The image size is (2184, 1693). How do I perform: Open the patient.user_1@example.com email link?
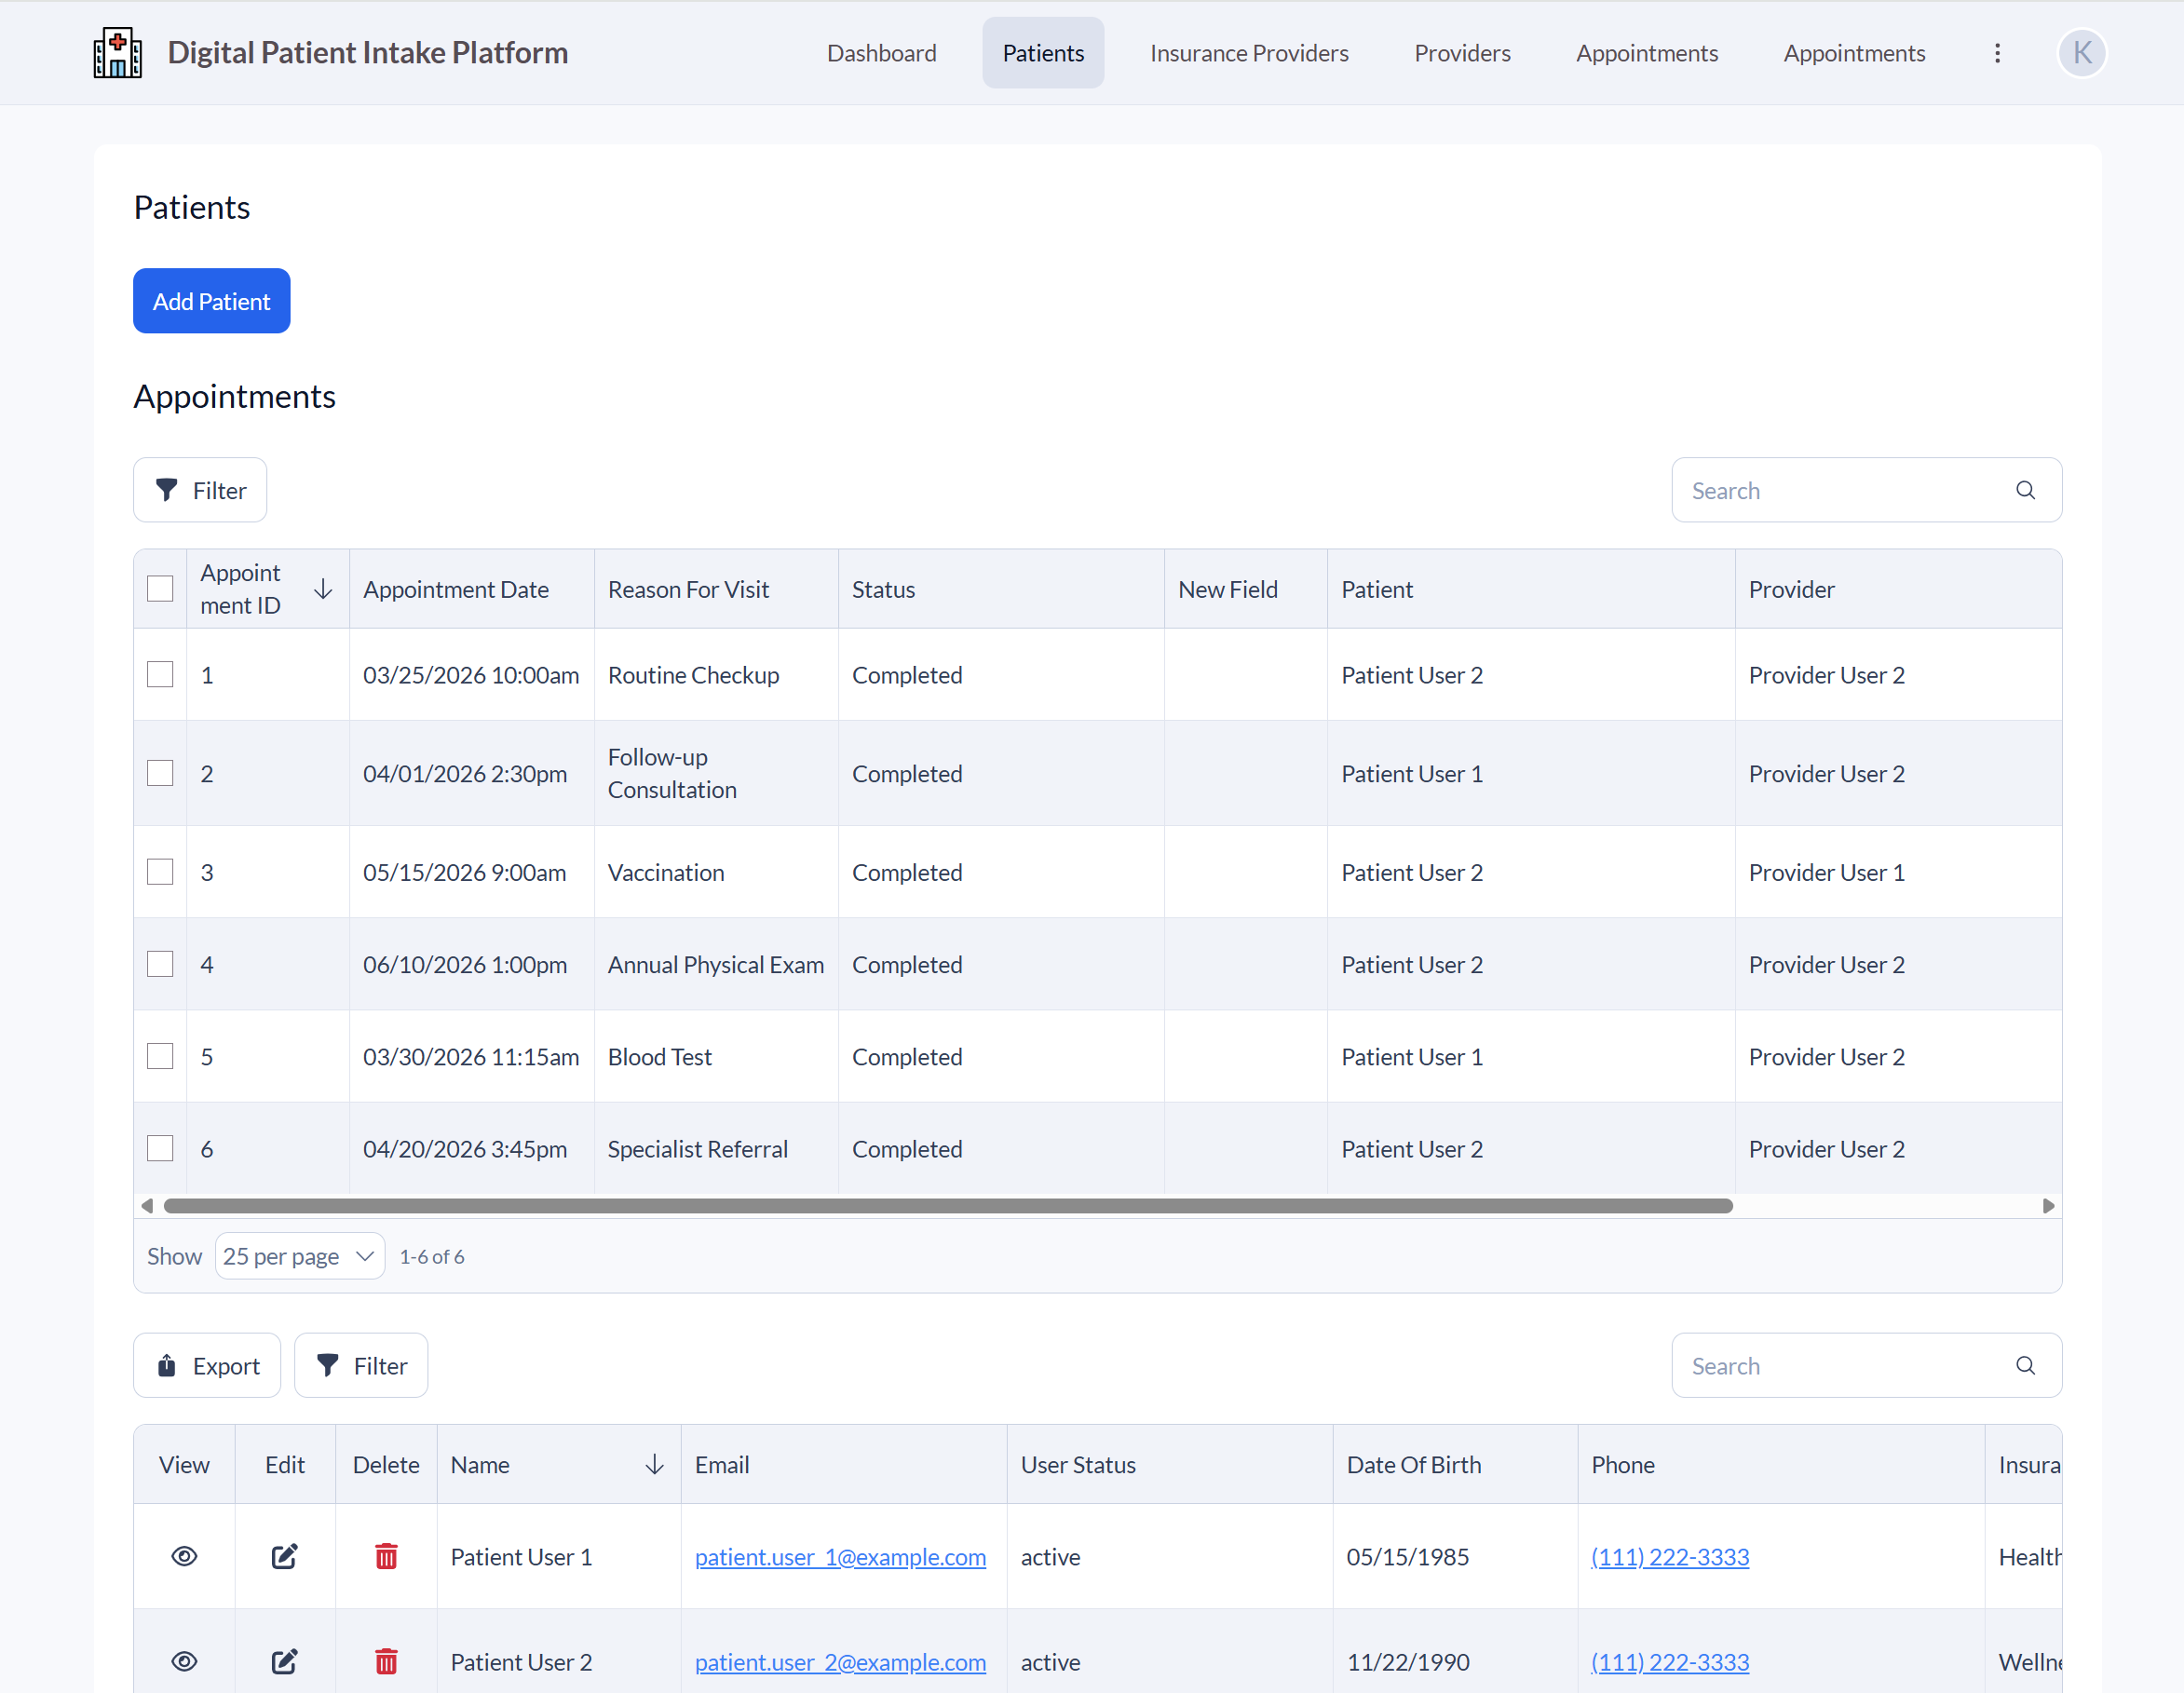tap(840, 1556)
